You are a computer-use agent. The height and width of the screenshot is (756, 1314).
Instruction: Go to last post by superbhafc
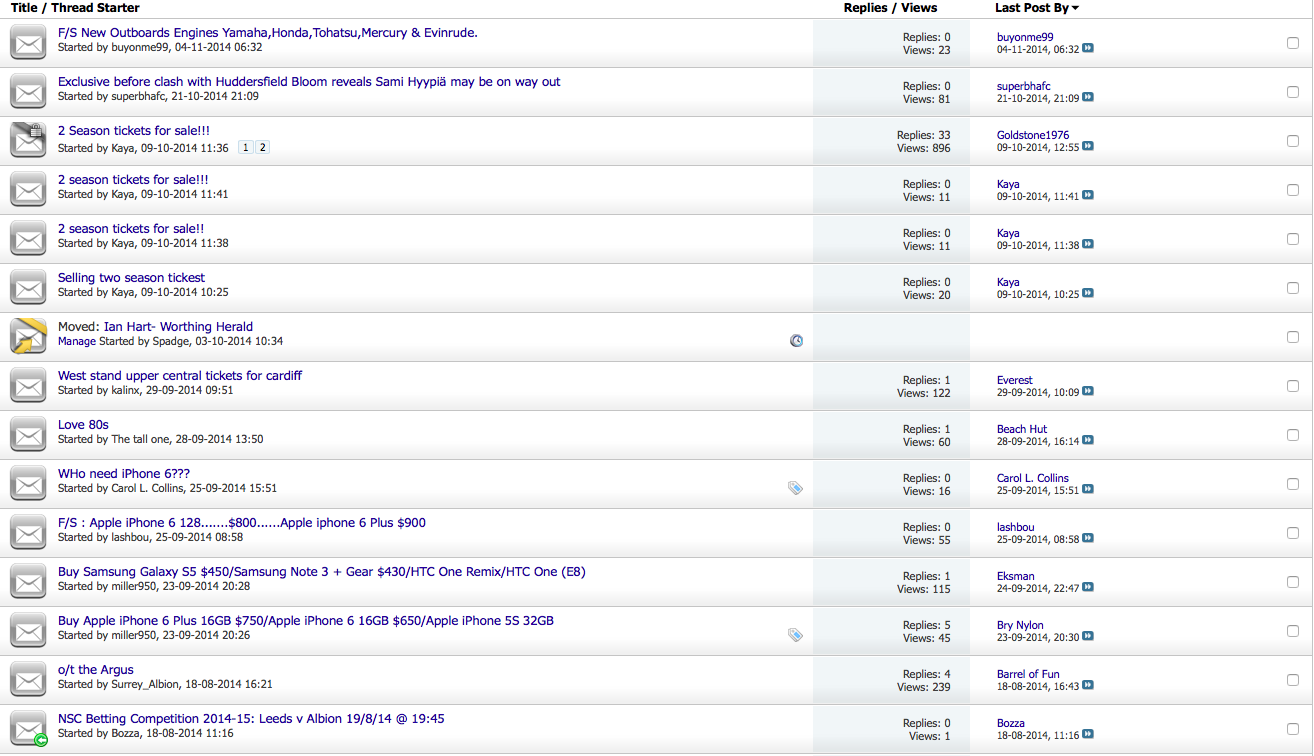point(1088,97)
